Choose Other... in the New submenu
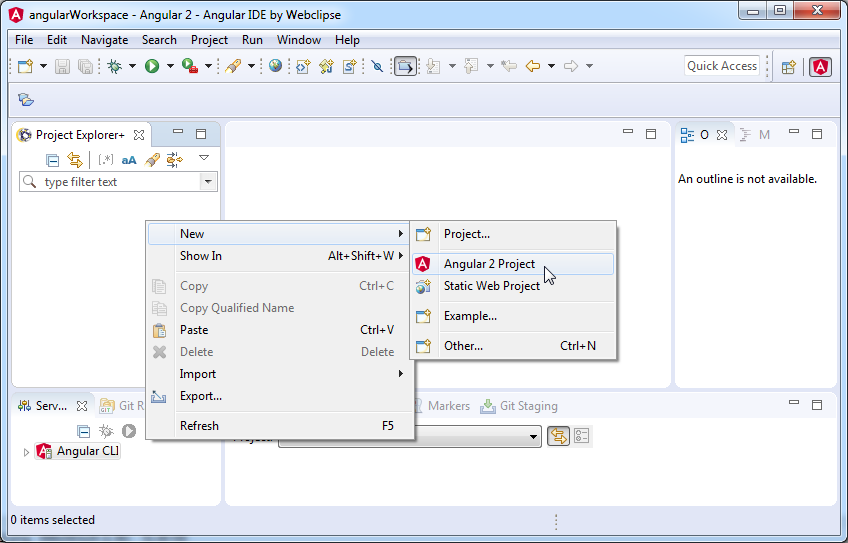Image resolution: width=848 pixels, height=543 pixels. click(513, 346)
